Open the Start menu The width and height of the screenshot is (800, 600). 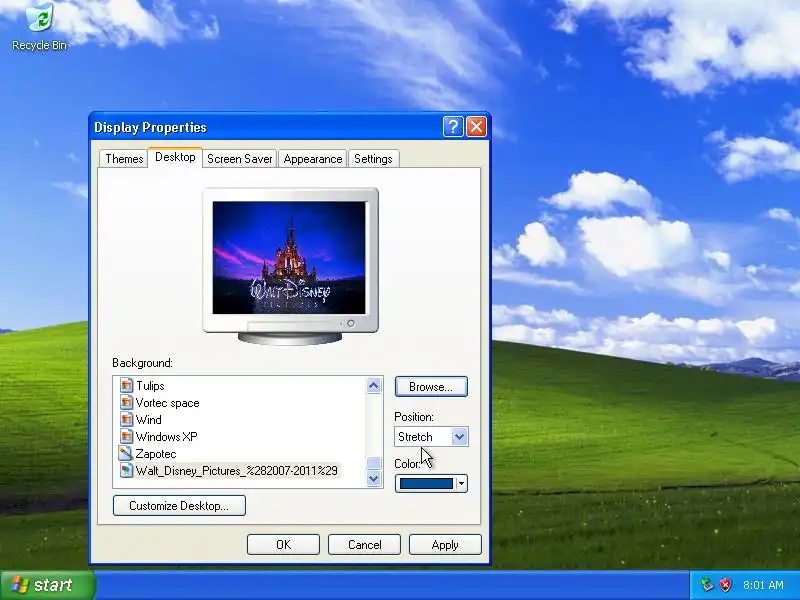pos(47,585)
